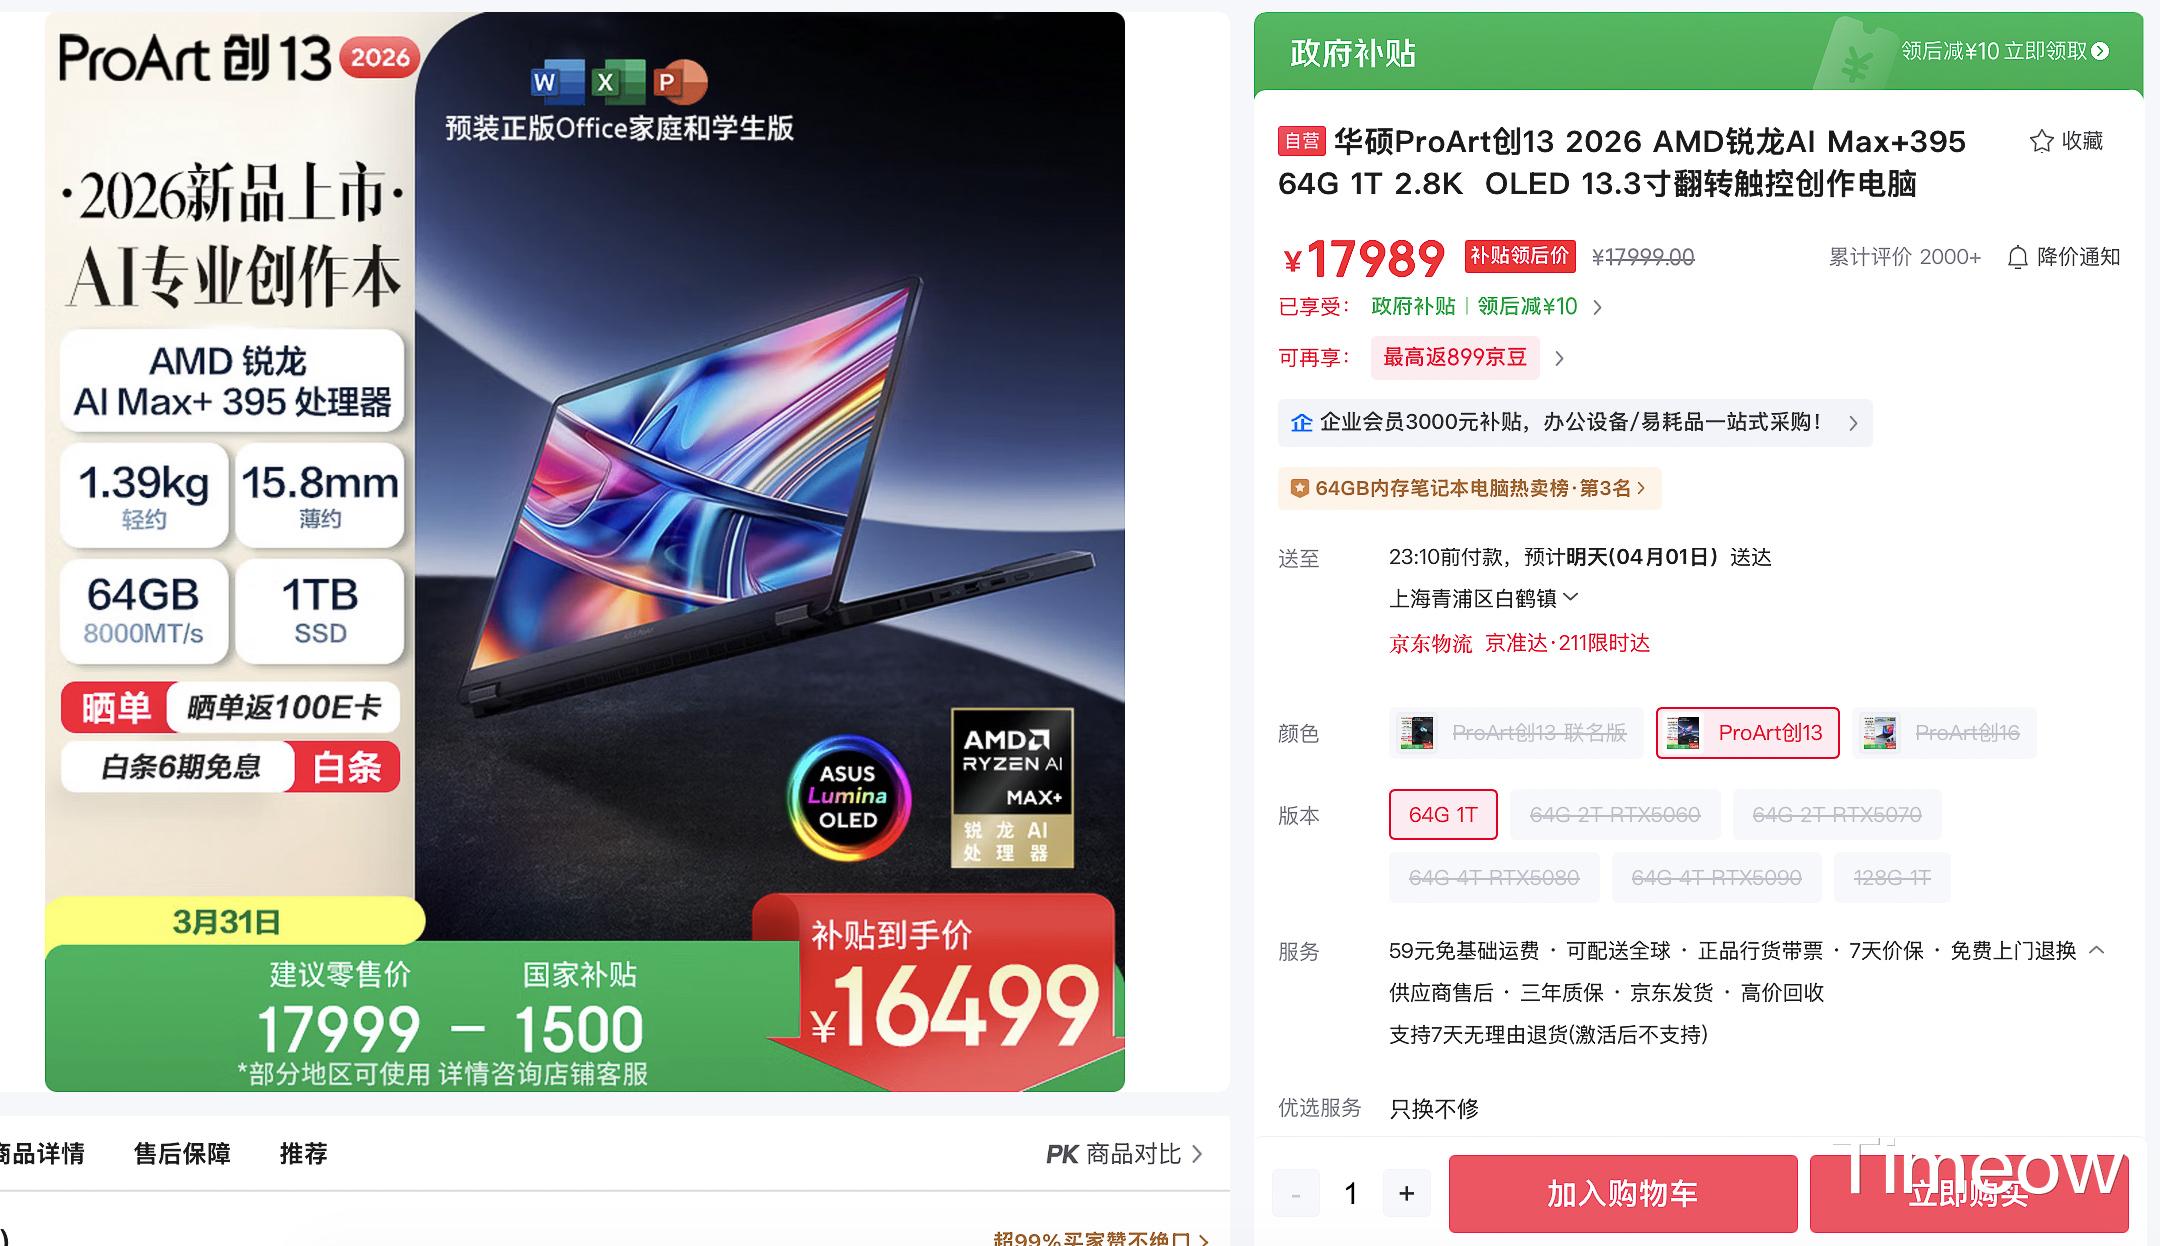
Task: Click the quantity input field
Action: click(x=1351, y=1193)
